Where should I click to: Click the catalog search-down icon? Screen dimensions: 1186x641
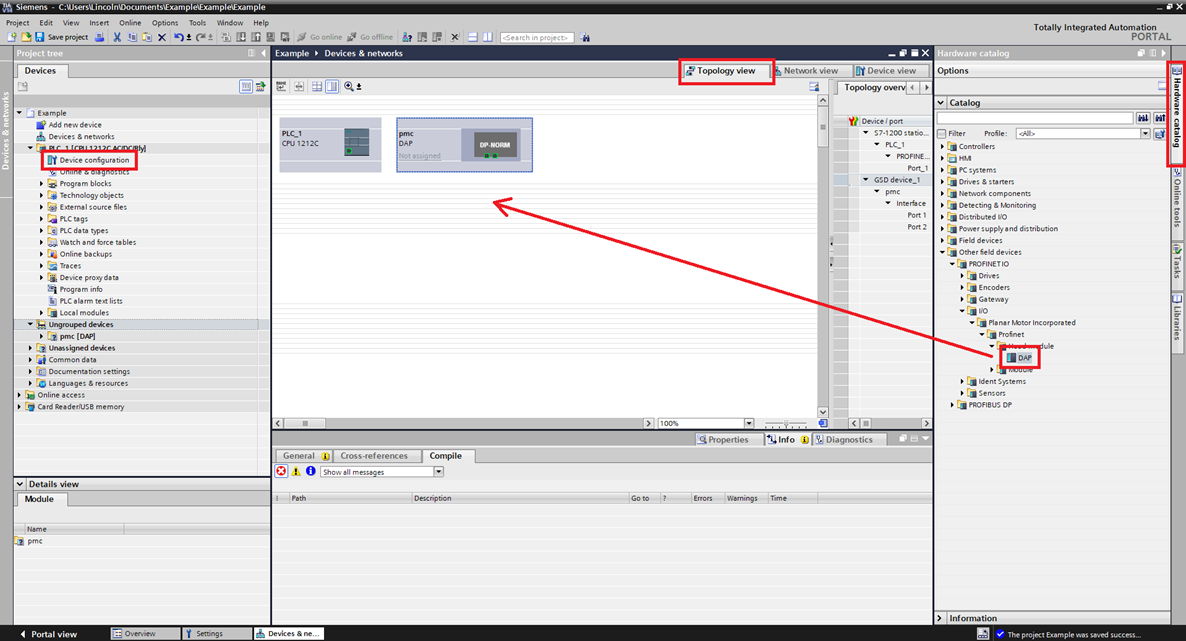[x=1142, y=118]
